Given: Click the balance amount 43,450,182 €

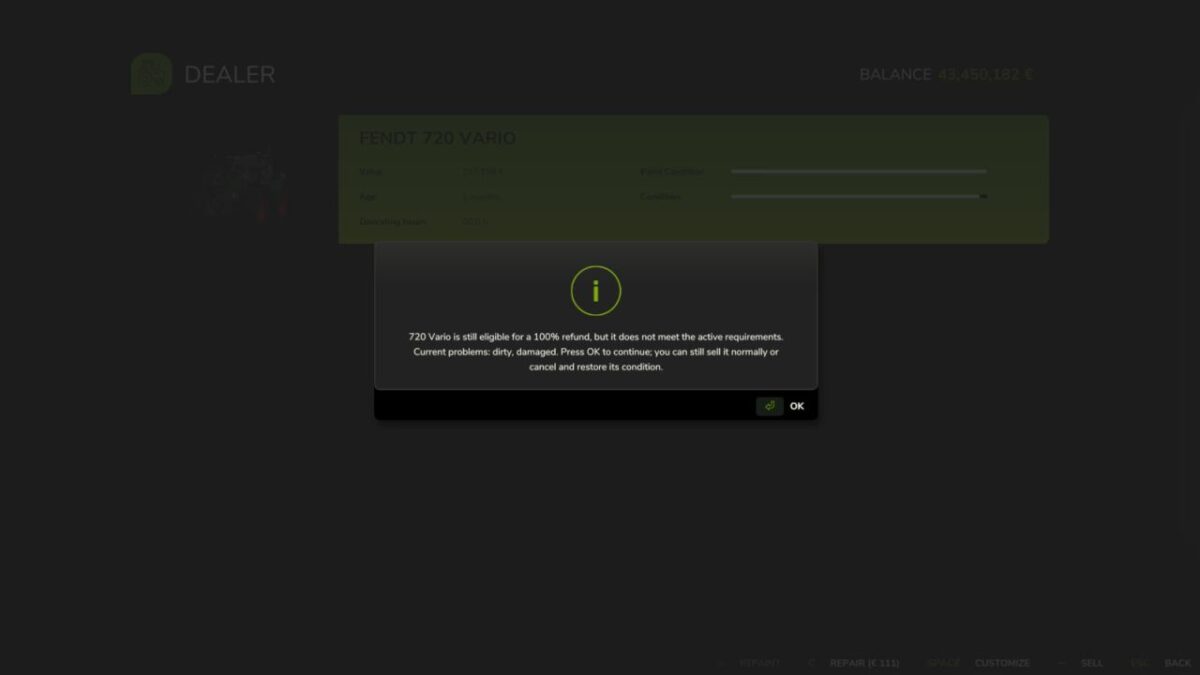Looking at the screenshot, I should pyautogui.click(x=985, y=74).
